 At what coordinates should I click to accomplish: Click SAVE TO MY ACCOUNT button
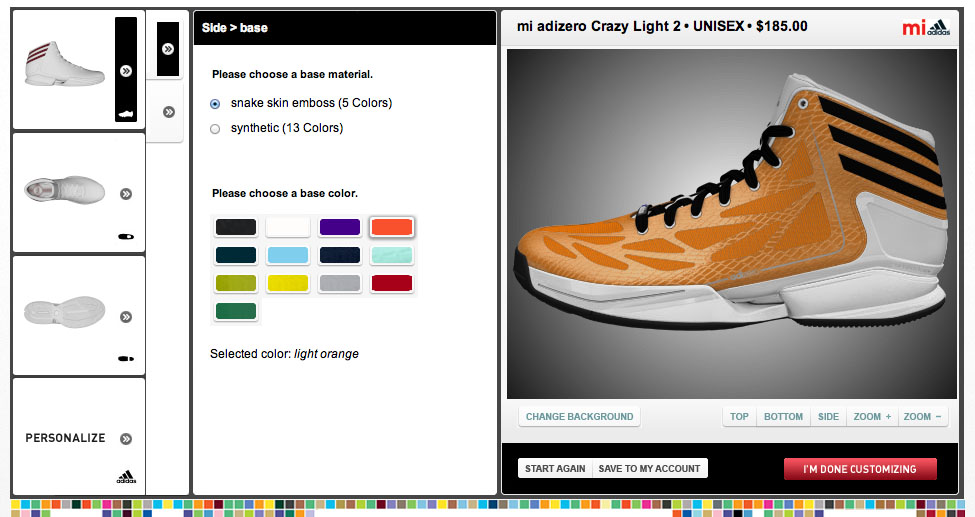pyautogui.click(x=649, y=468)
